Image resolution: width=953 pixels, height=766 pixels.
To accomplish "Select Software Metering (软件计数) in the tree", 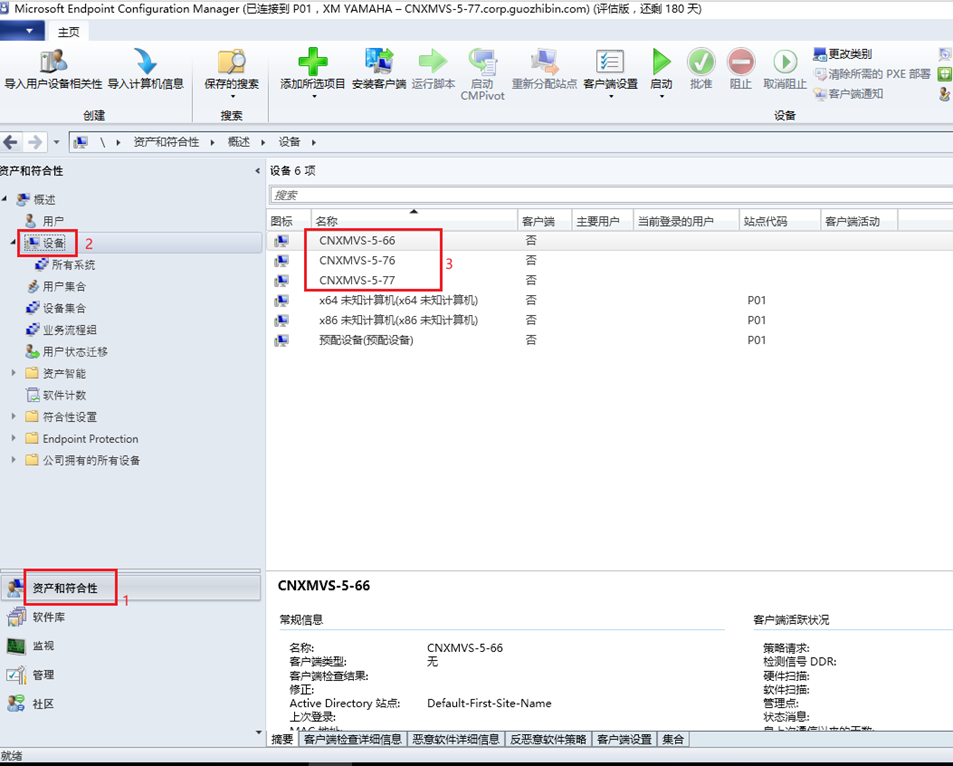I will click(x=64, y=395).
